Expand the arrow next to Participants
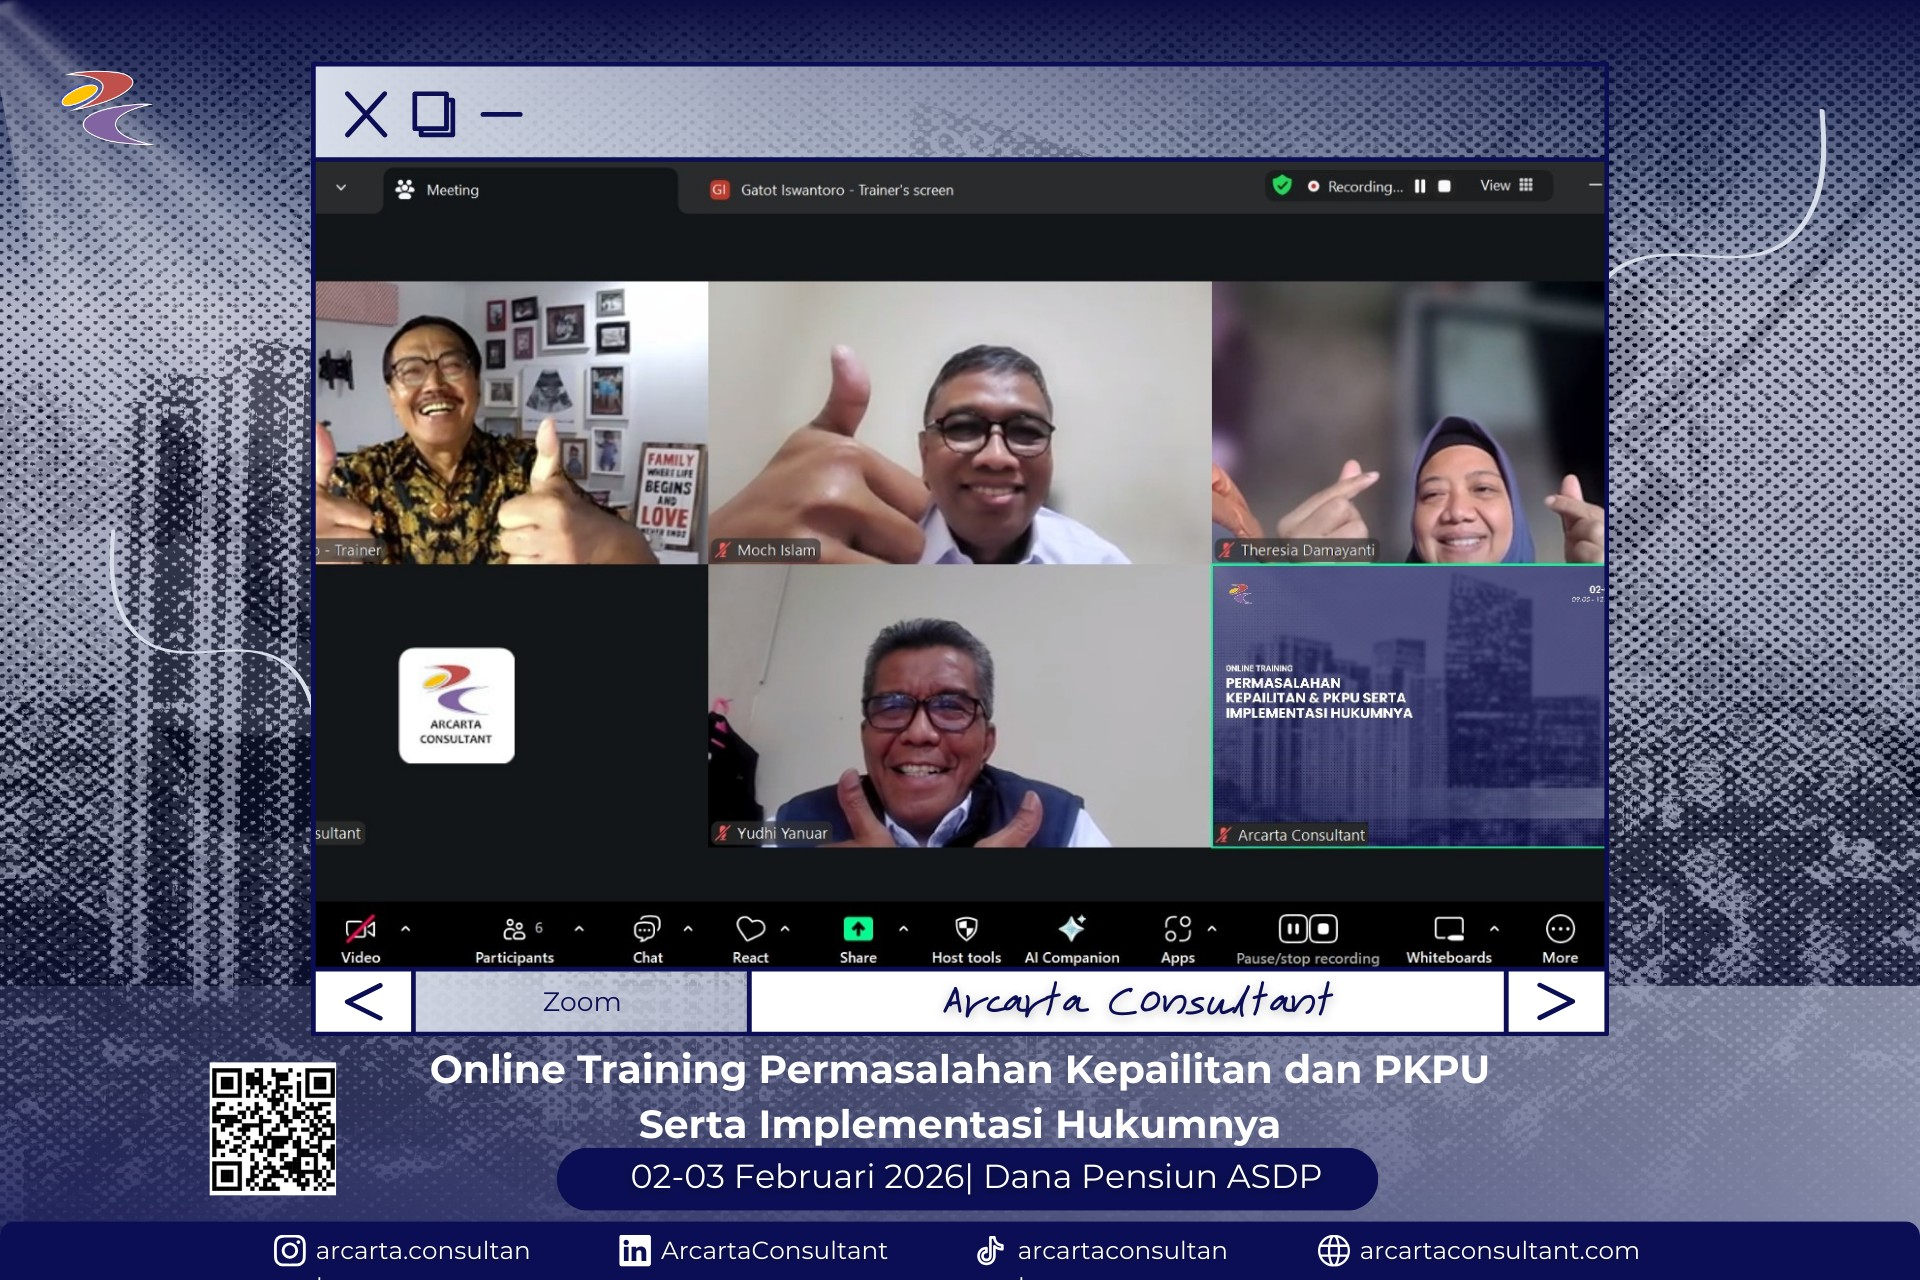This screenshot has height=1280, width=1920. 579,929
